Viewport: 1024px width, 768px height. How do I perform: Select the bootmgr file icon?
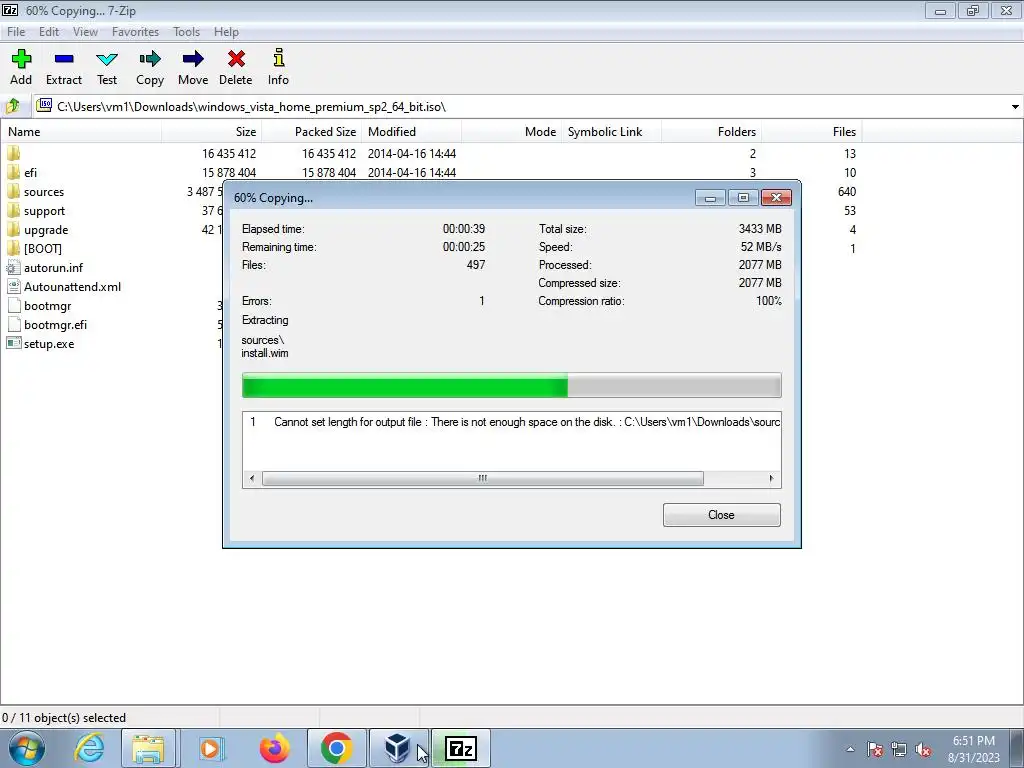(x=13, y=306)
